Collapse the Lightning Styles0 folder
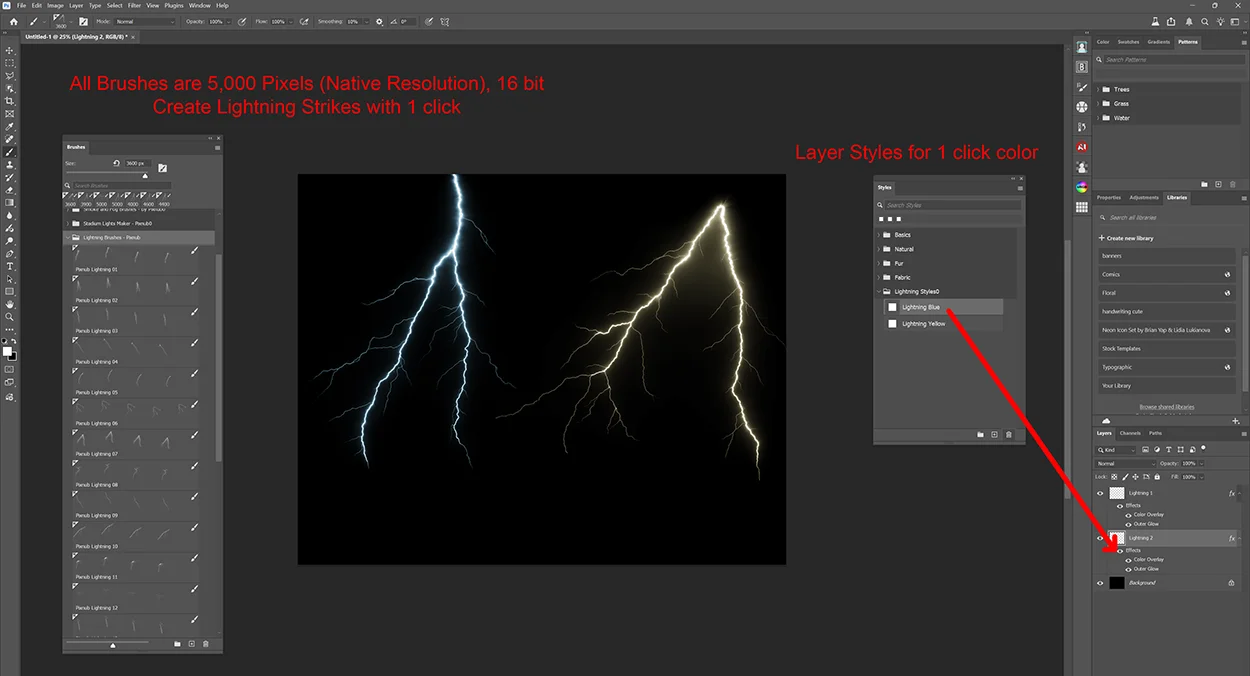 (x=878, y=291)
